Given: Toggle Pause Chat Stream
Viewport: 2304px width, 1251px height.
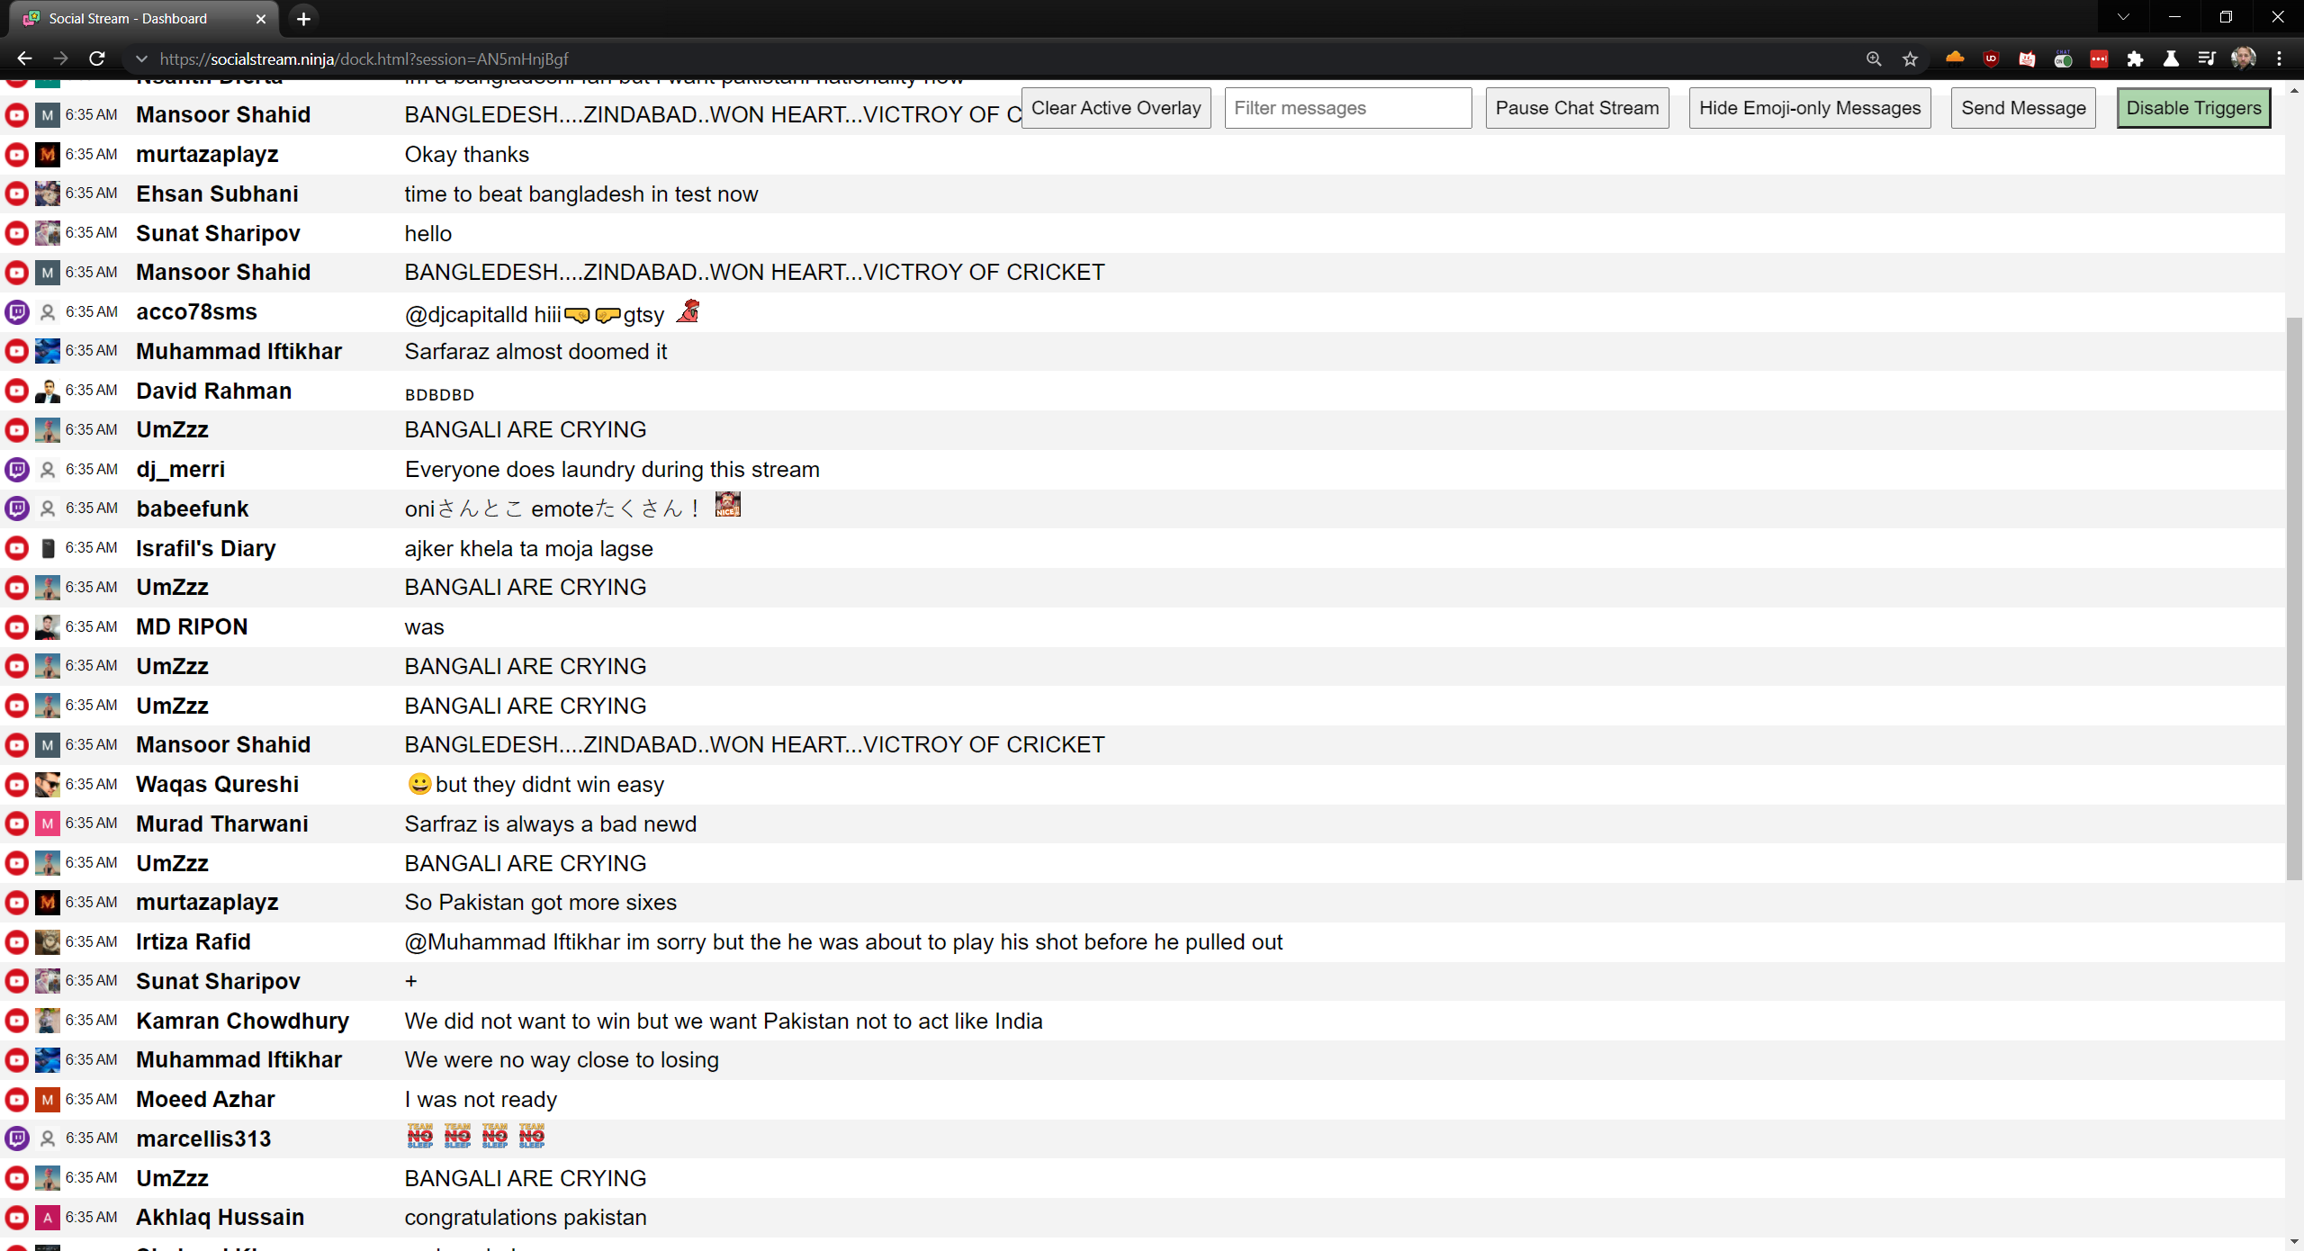Looking at the screenshot, I should (1576, 108).
